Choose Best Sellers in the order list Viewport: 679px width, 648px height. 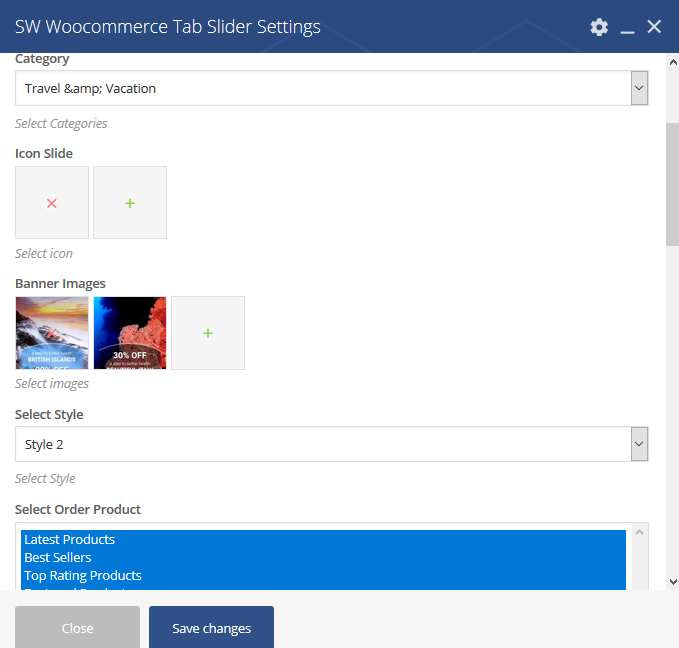[x=323, y=557]
